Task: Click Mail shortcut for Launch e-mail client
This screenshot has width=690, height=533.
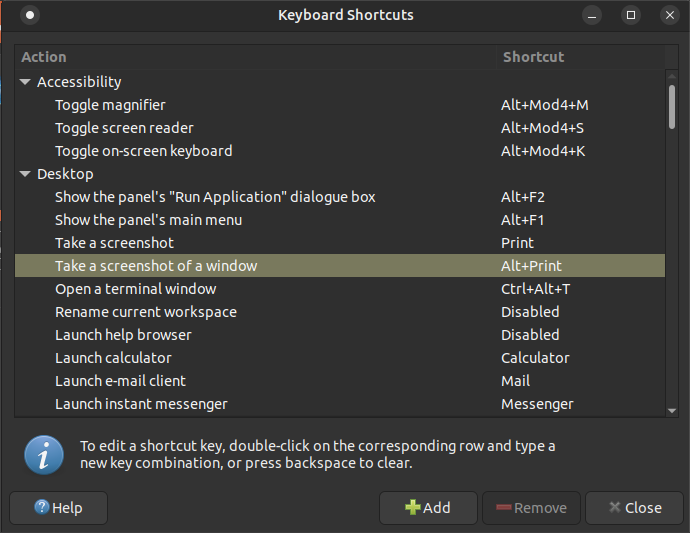Action: [516, 381]
